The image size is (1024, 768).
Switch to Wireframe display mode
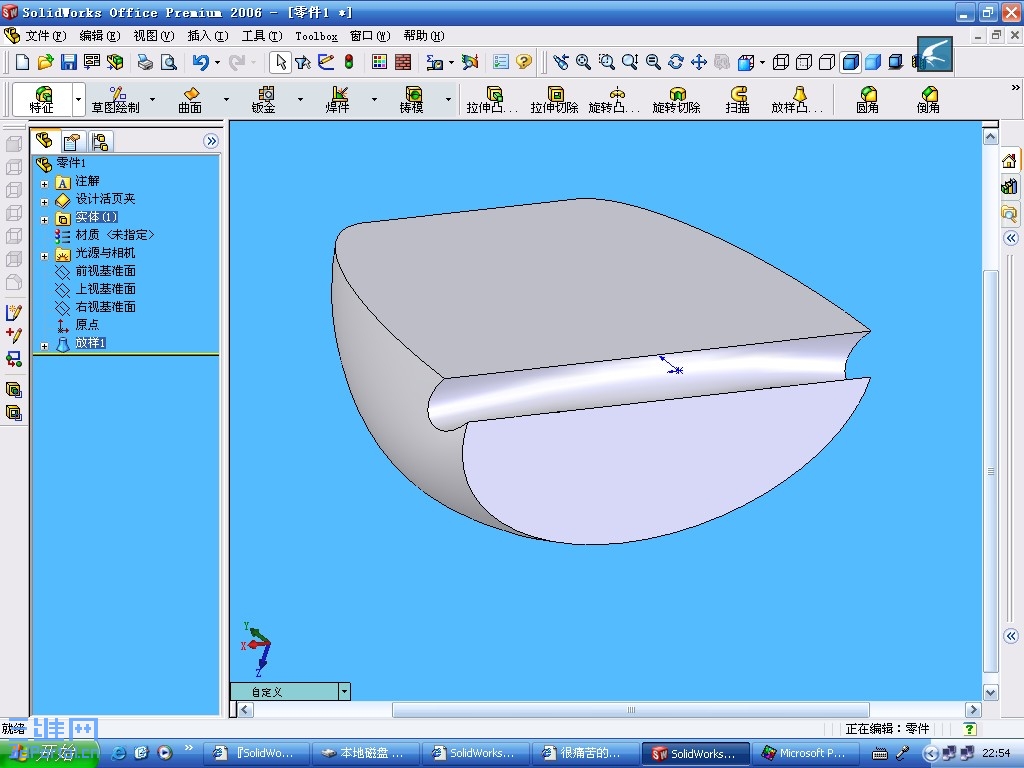(781, 62)
